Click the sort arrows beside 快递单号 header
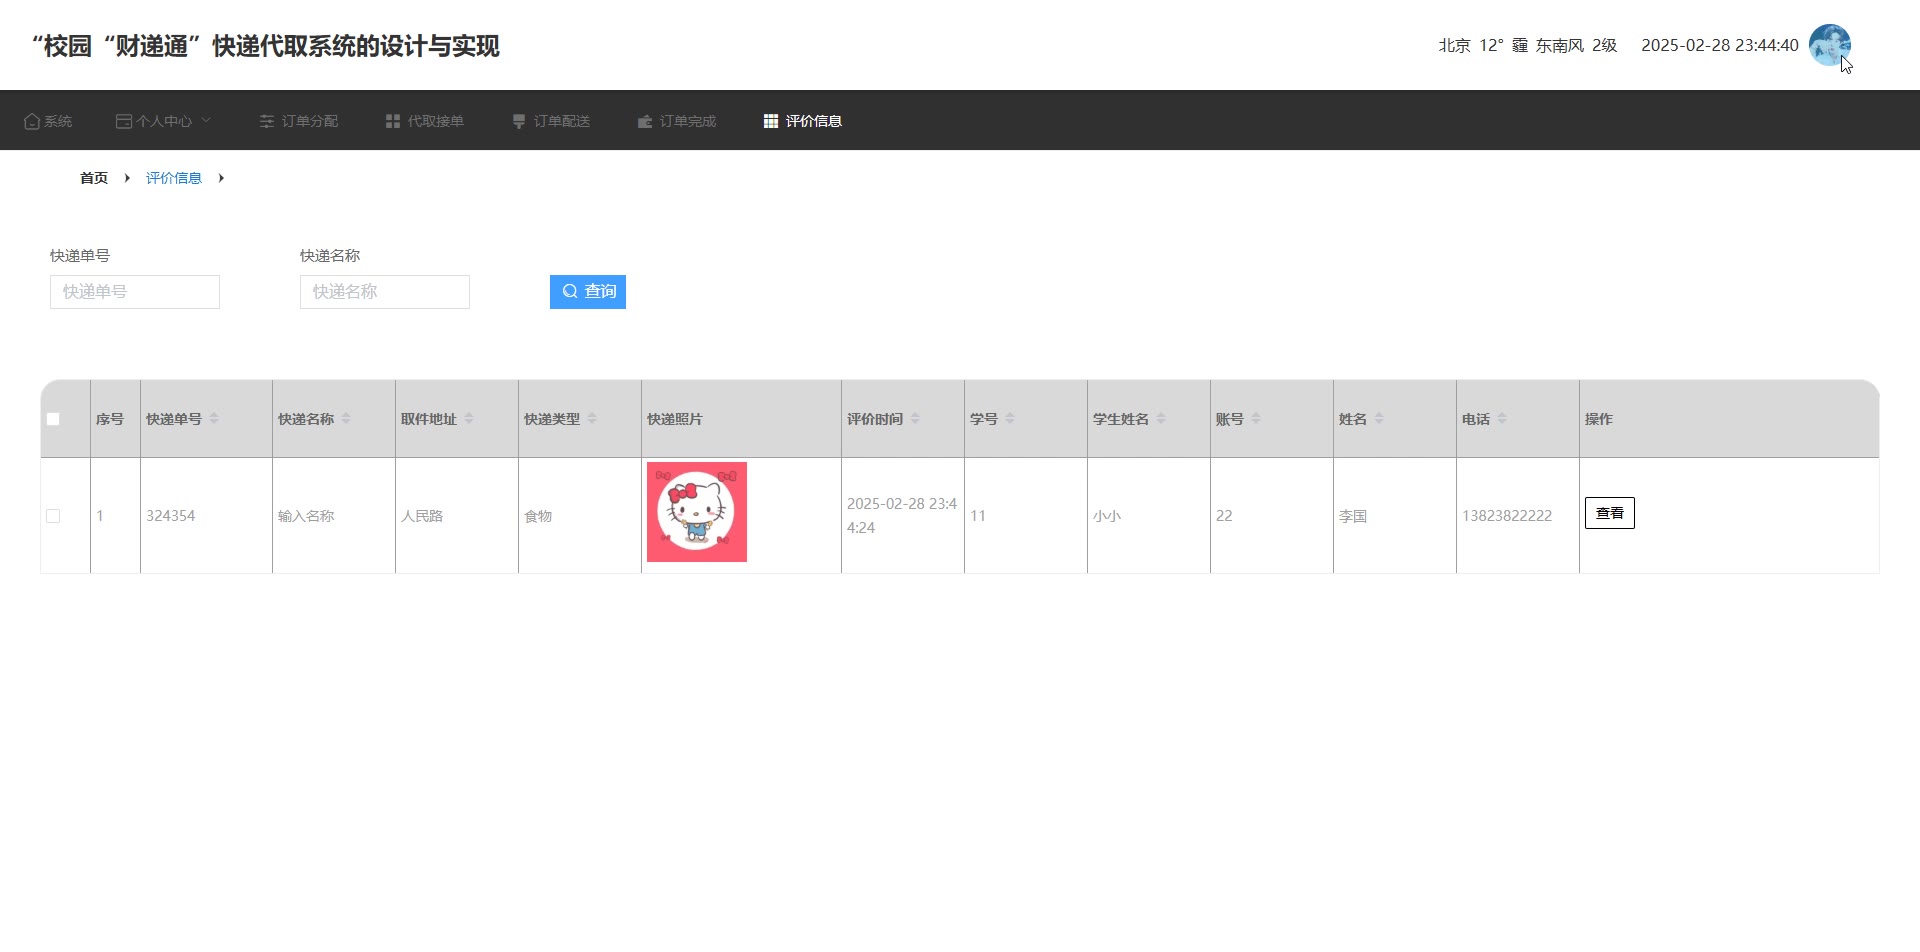This screenshot has height=952, width=1920. coord(214,419)
